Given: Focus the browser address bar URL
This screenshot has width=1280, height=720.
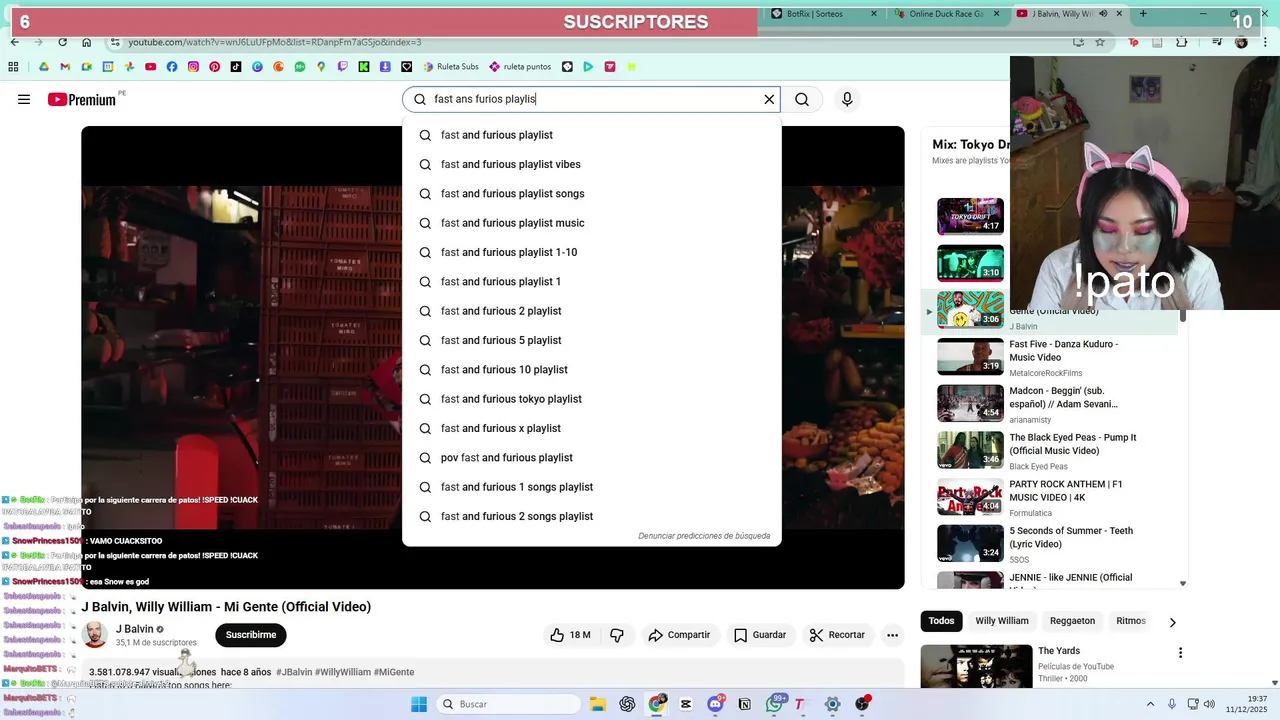Looking at the screenshot, I should click(275, 42).
